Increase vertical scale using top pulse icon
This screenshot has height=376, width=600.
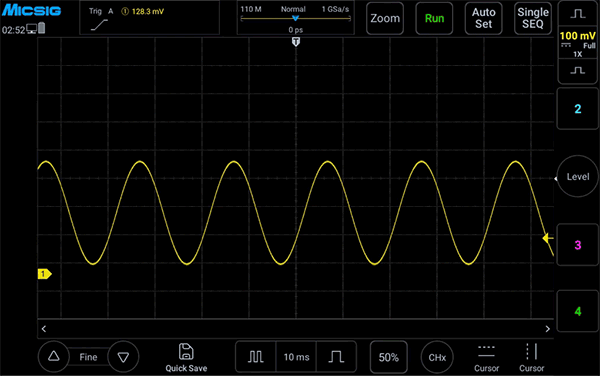(578, 14)
